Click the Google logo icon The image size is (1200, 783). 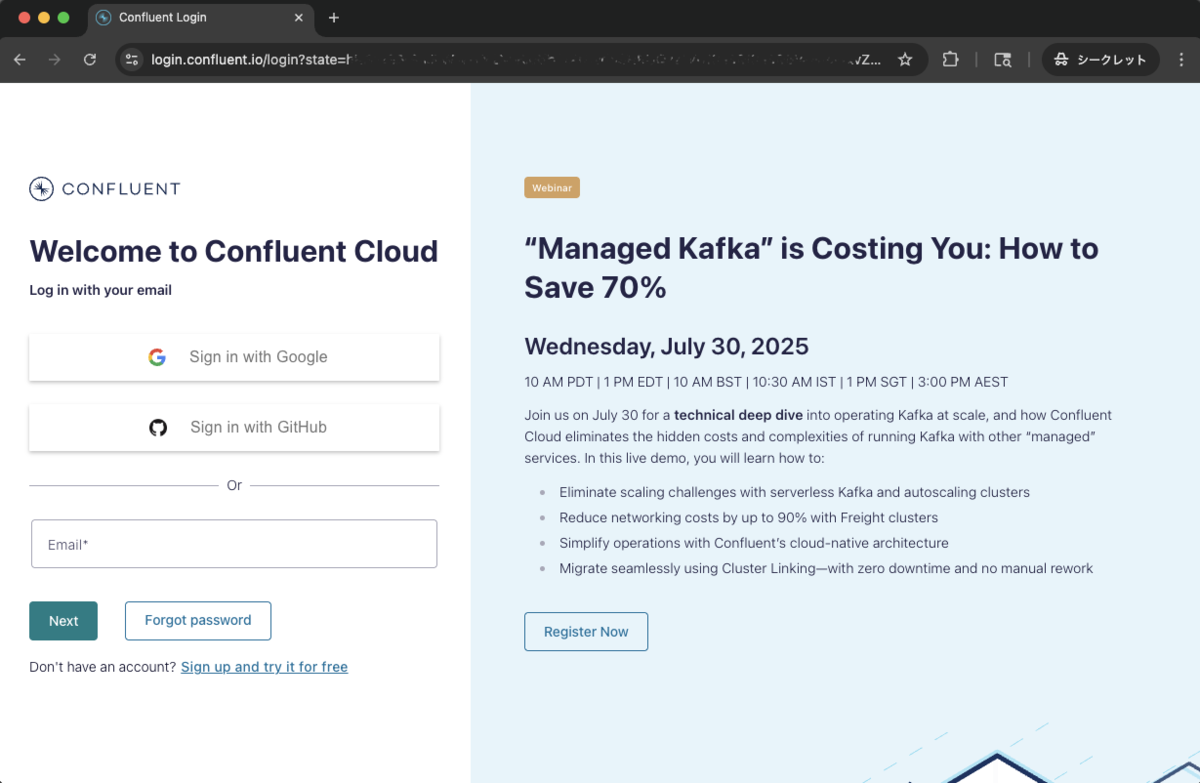tap(157, 357)
